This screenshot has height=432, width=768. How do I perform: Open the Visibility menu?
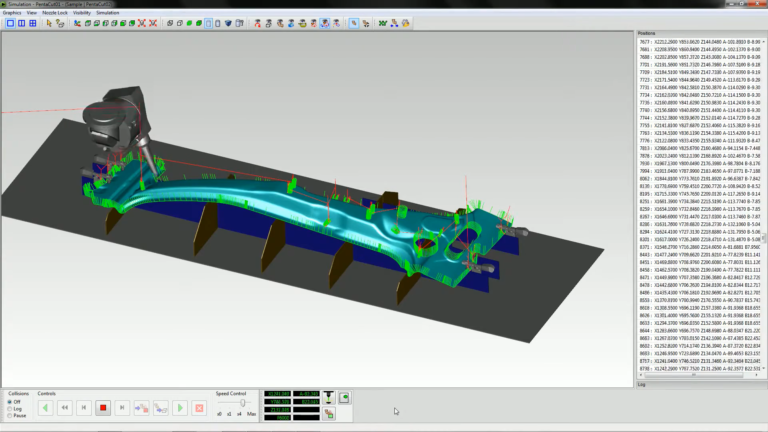(x=82, y=13)
